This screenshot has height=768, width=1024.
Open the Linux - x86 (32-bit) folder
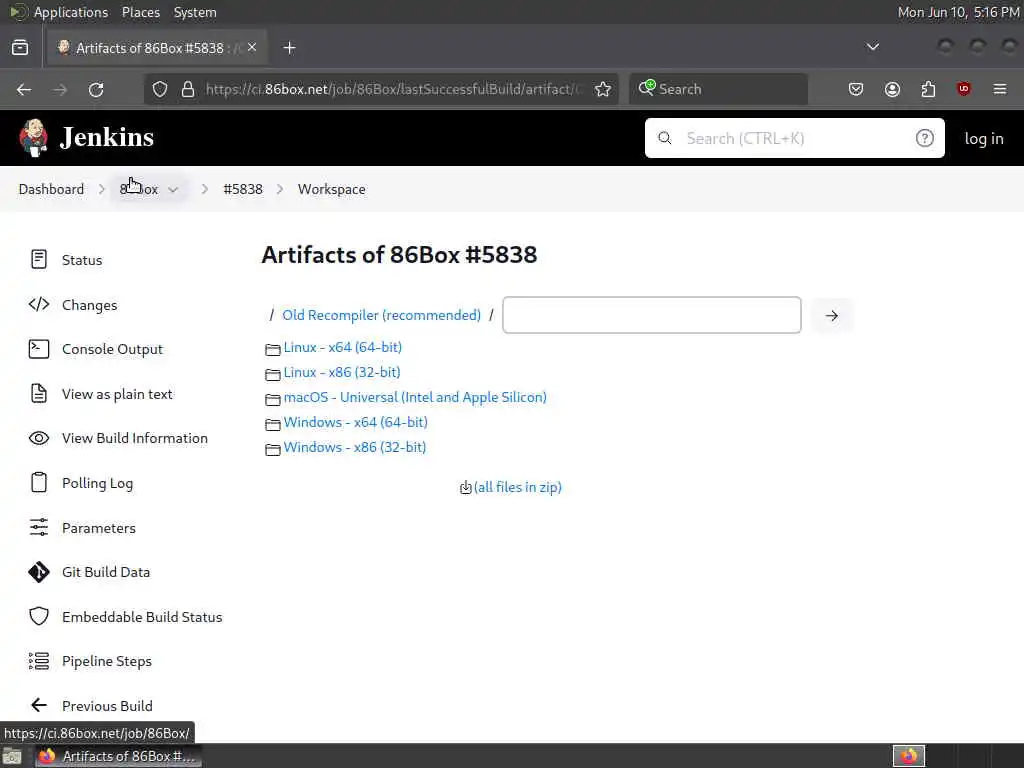pyautogui.click(x=342, y=372)
